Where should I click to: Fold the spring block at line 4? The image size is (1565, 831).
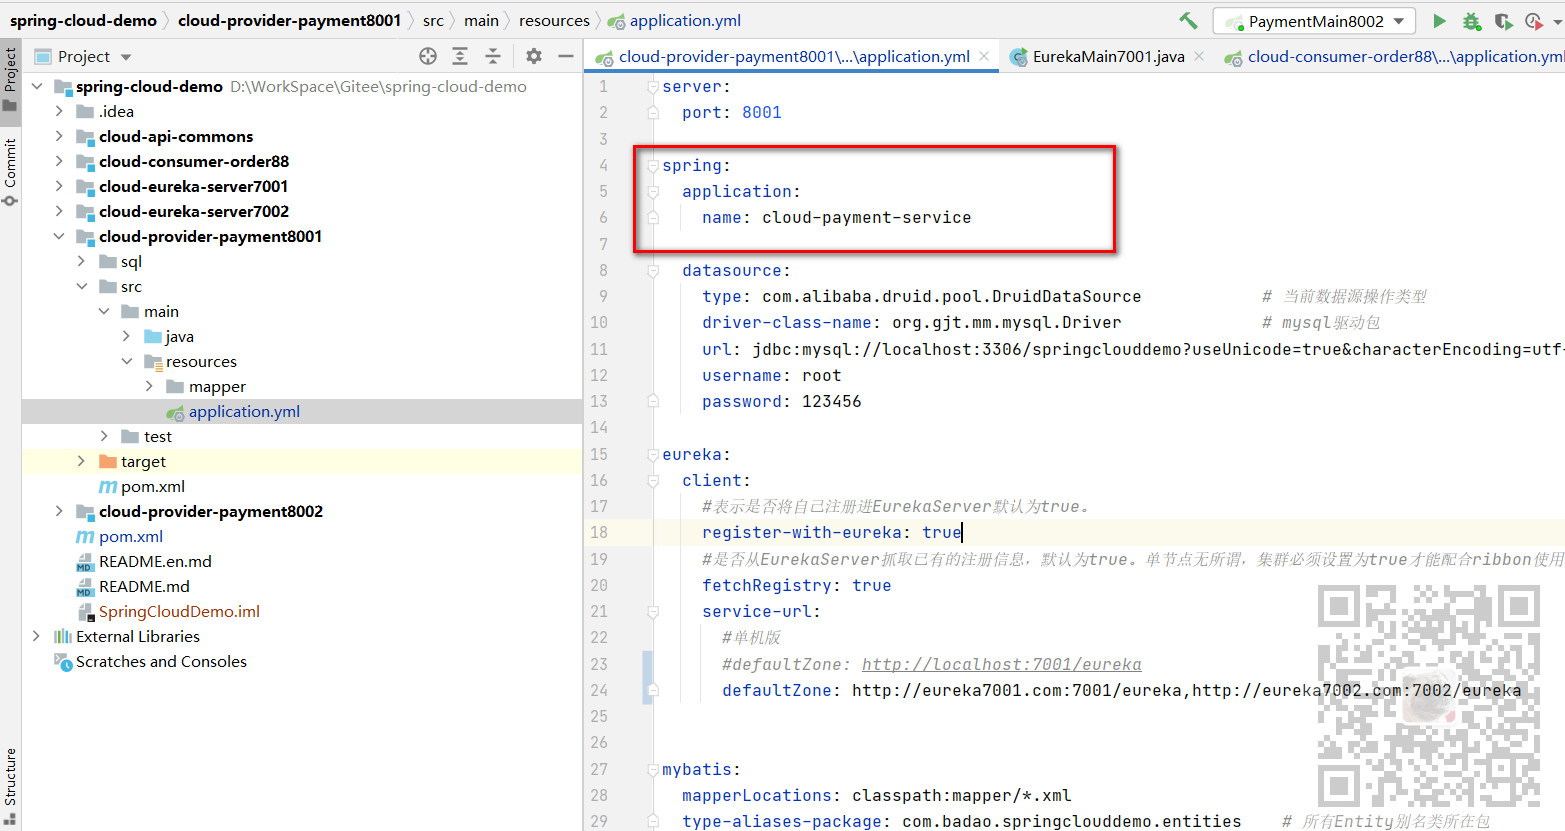pyautogui.click(x=652, y=166)
